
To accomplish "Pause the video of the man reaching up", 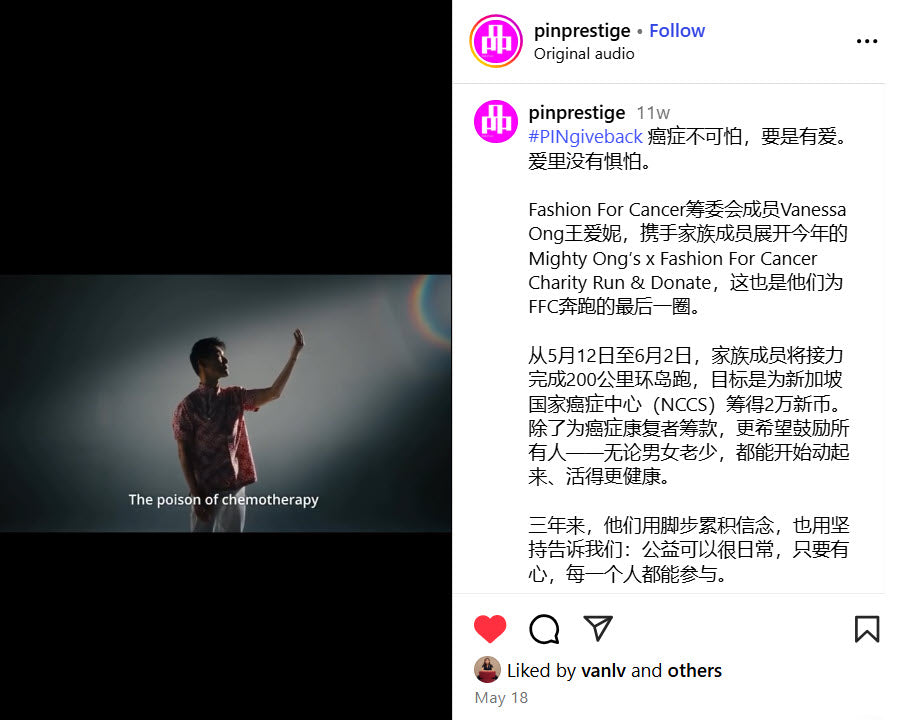I will (x=225, y=403).
